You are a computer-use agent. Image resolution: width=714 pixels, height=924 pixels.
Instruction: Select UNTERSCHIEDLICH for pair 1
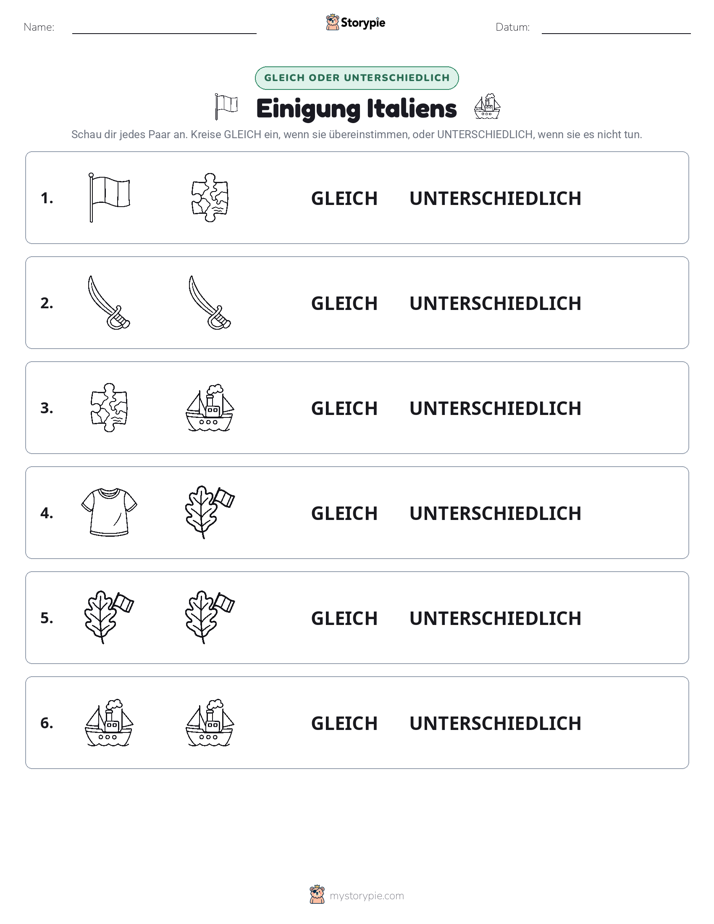(x=495, y=199)
